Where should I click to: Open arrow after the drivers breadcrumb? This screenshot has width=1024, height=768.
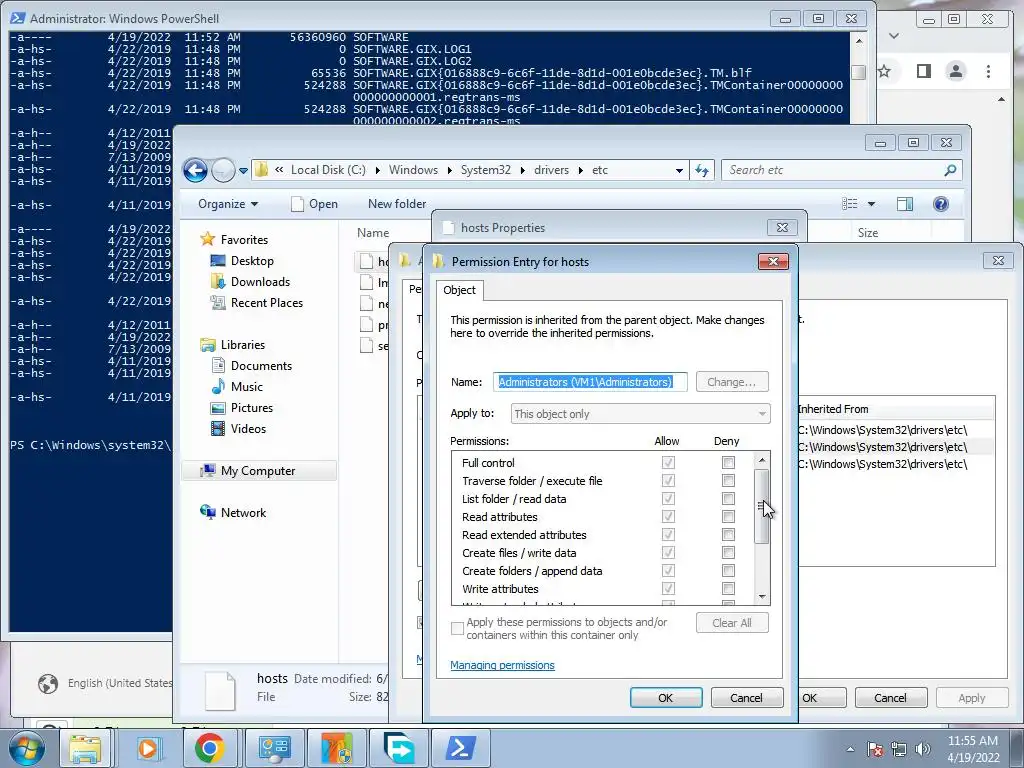(x=581, y=170)
